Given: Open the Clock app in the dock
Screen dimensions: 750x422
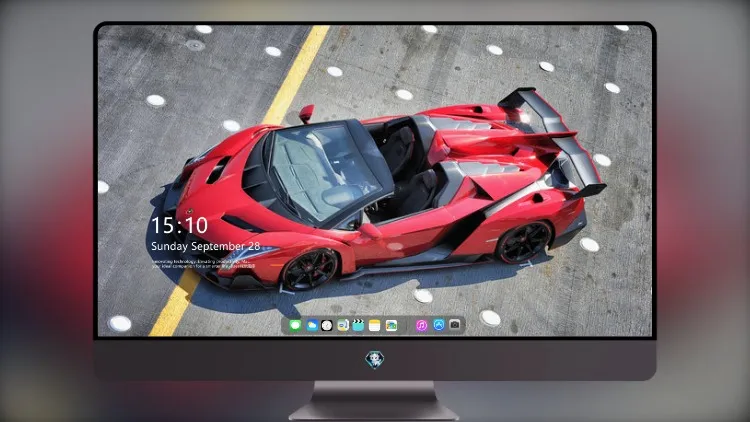Looking at the screenshot, I should pyautogui.click(x=327, y=325).
